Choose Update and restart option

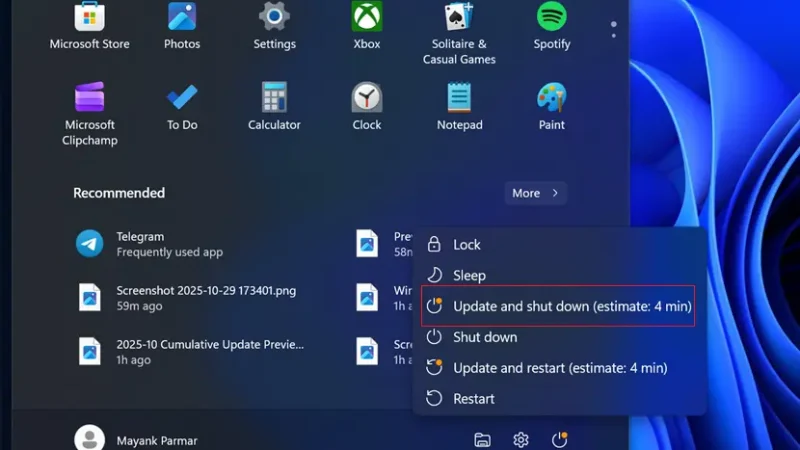559,368
